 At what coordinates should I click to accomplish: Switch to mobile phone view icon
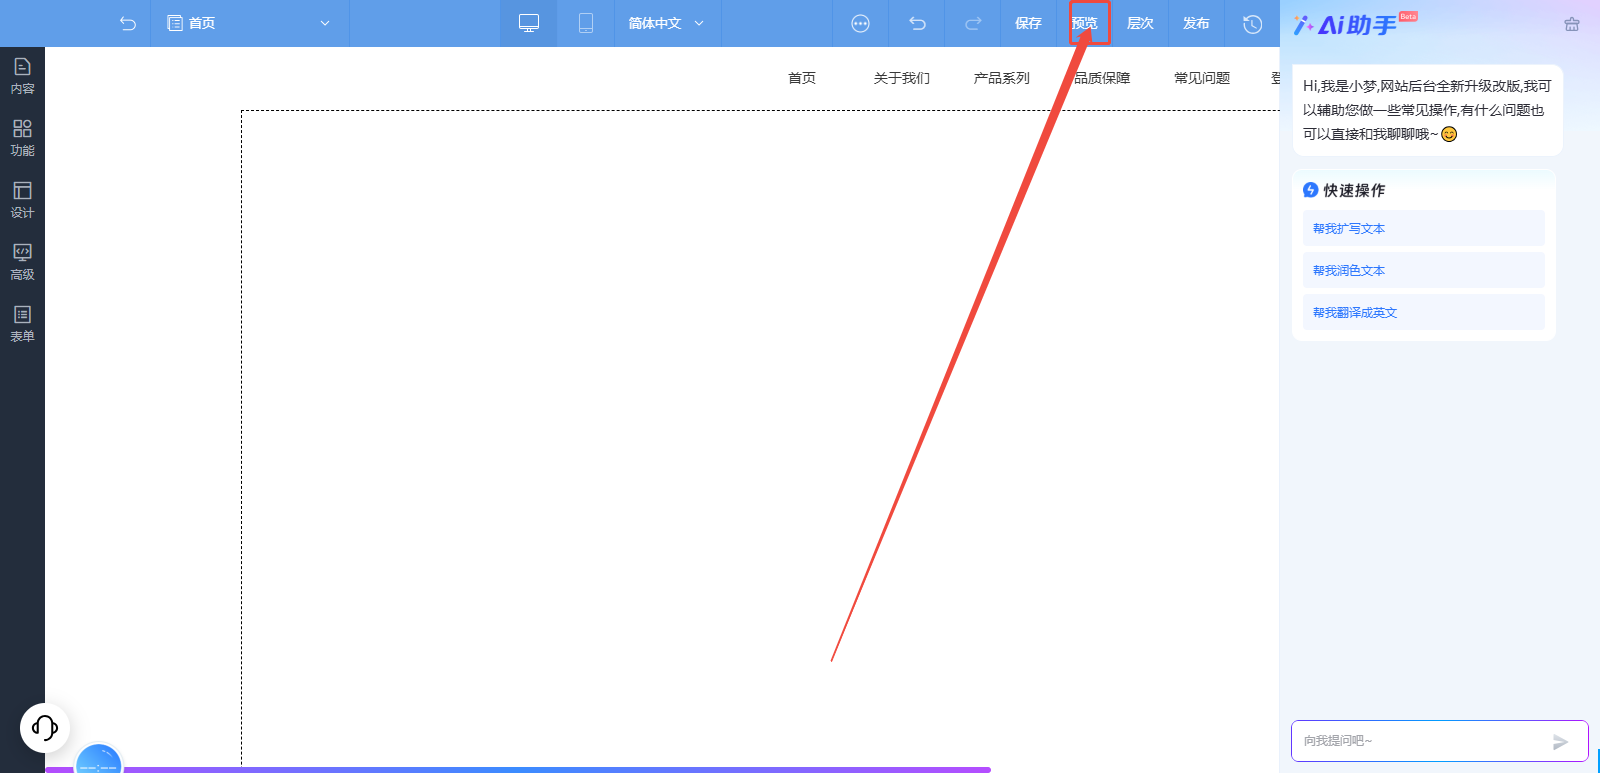tap(586, 23)
